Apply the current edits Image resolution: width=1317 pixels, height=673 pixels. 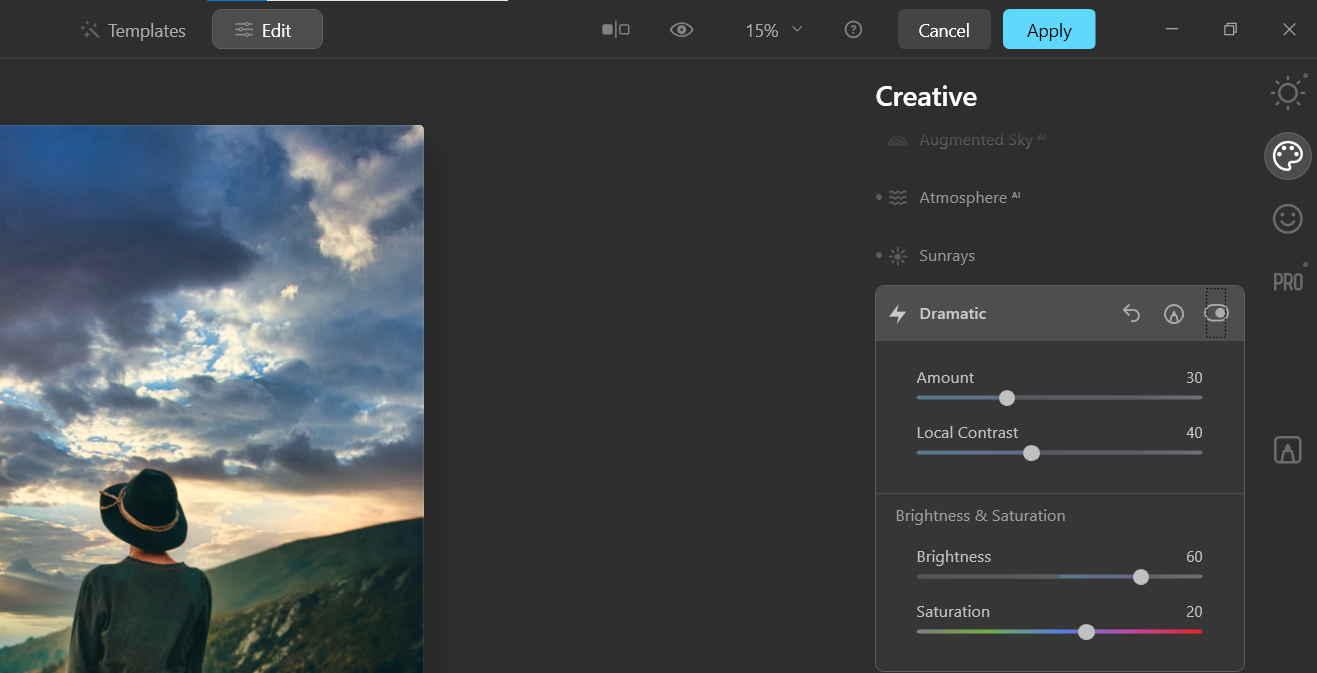(x=1049, y=29)
